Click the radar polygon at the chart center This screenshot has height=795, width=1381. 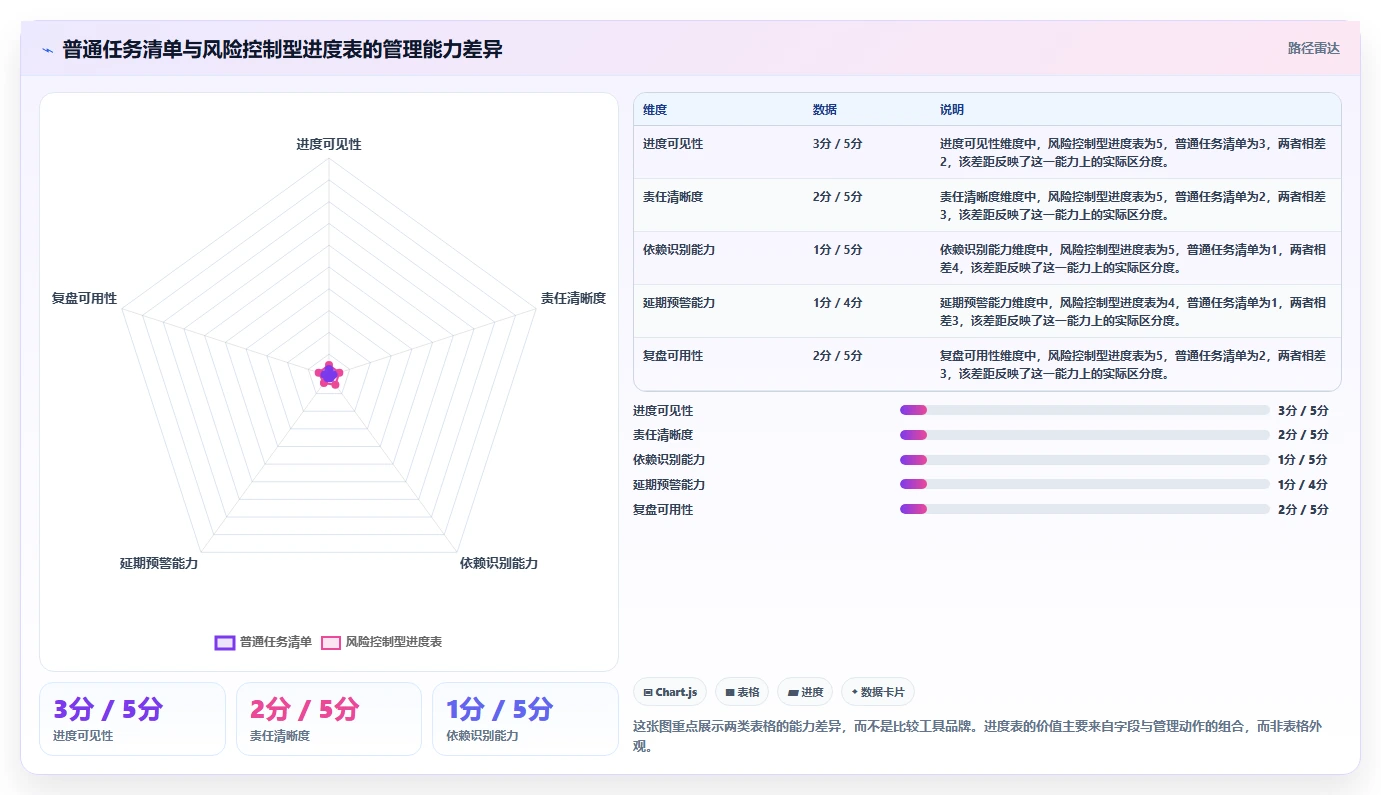coord(329,374)
